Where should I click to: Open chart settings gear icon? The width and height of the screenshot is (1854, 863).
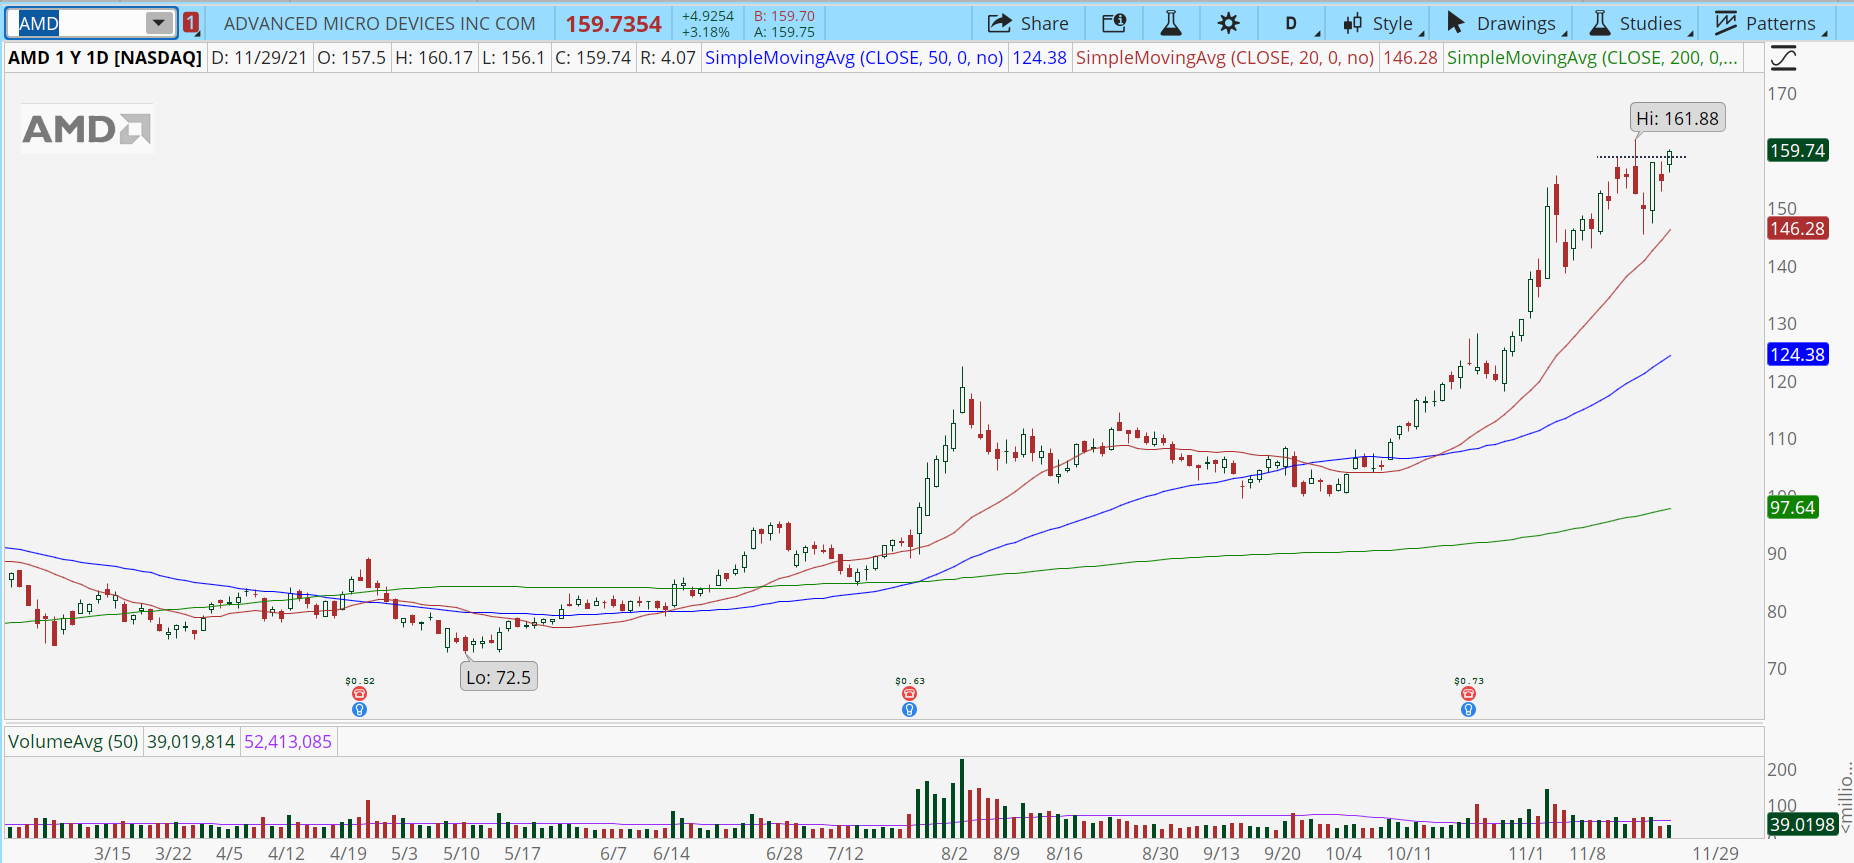1228,23
